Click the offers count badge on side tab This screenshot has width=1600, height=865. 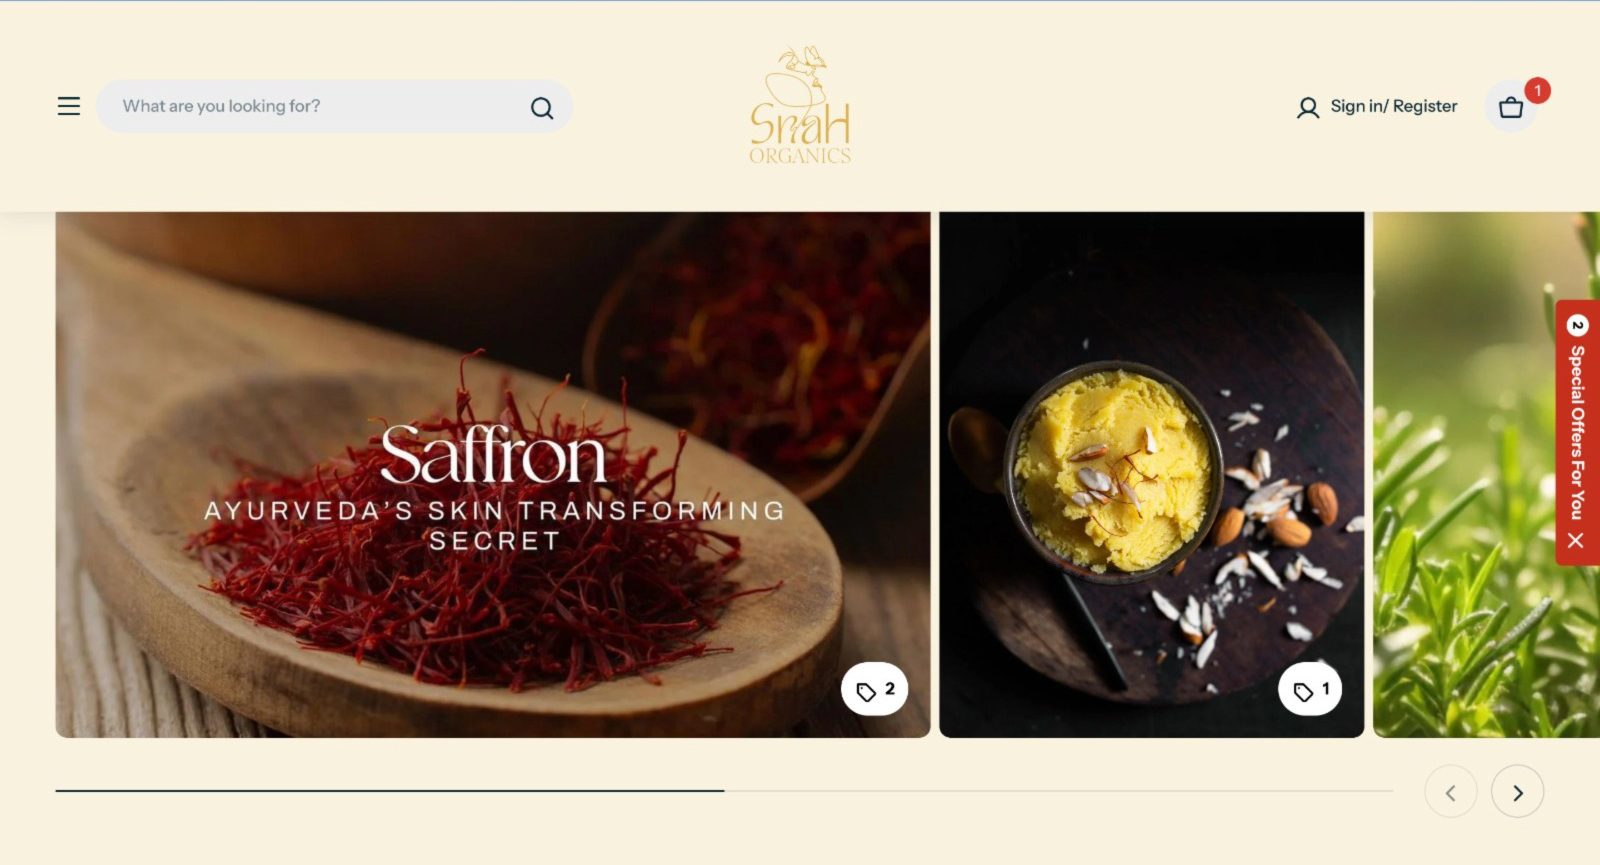(1577, 325)
